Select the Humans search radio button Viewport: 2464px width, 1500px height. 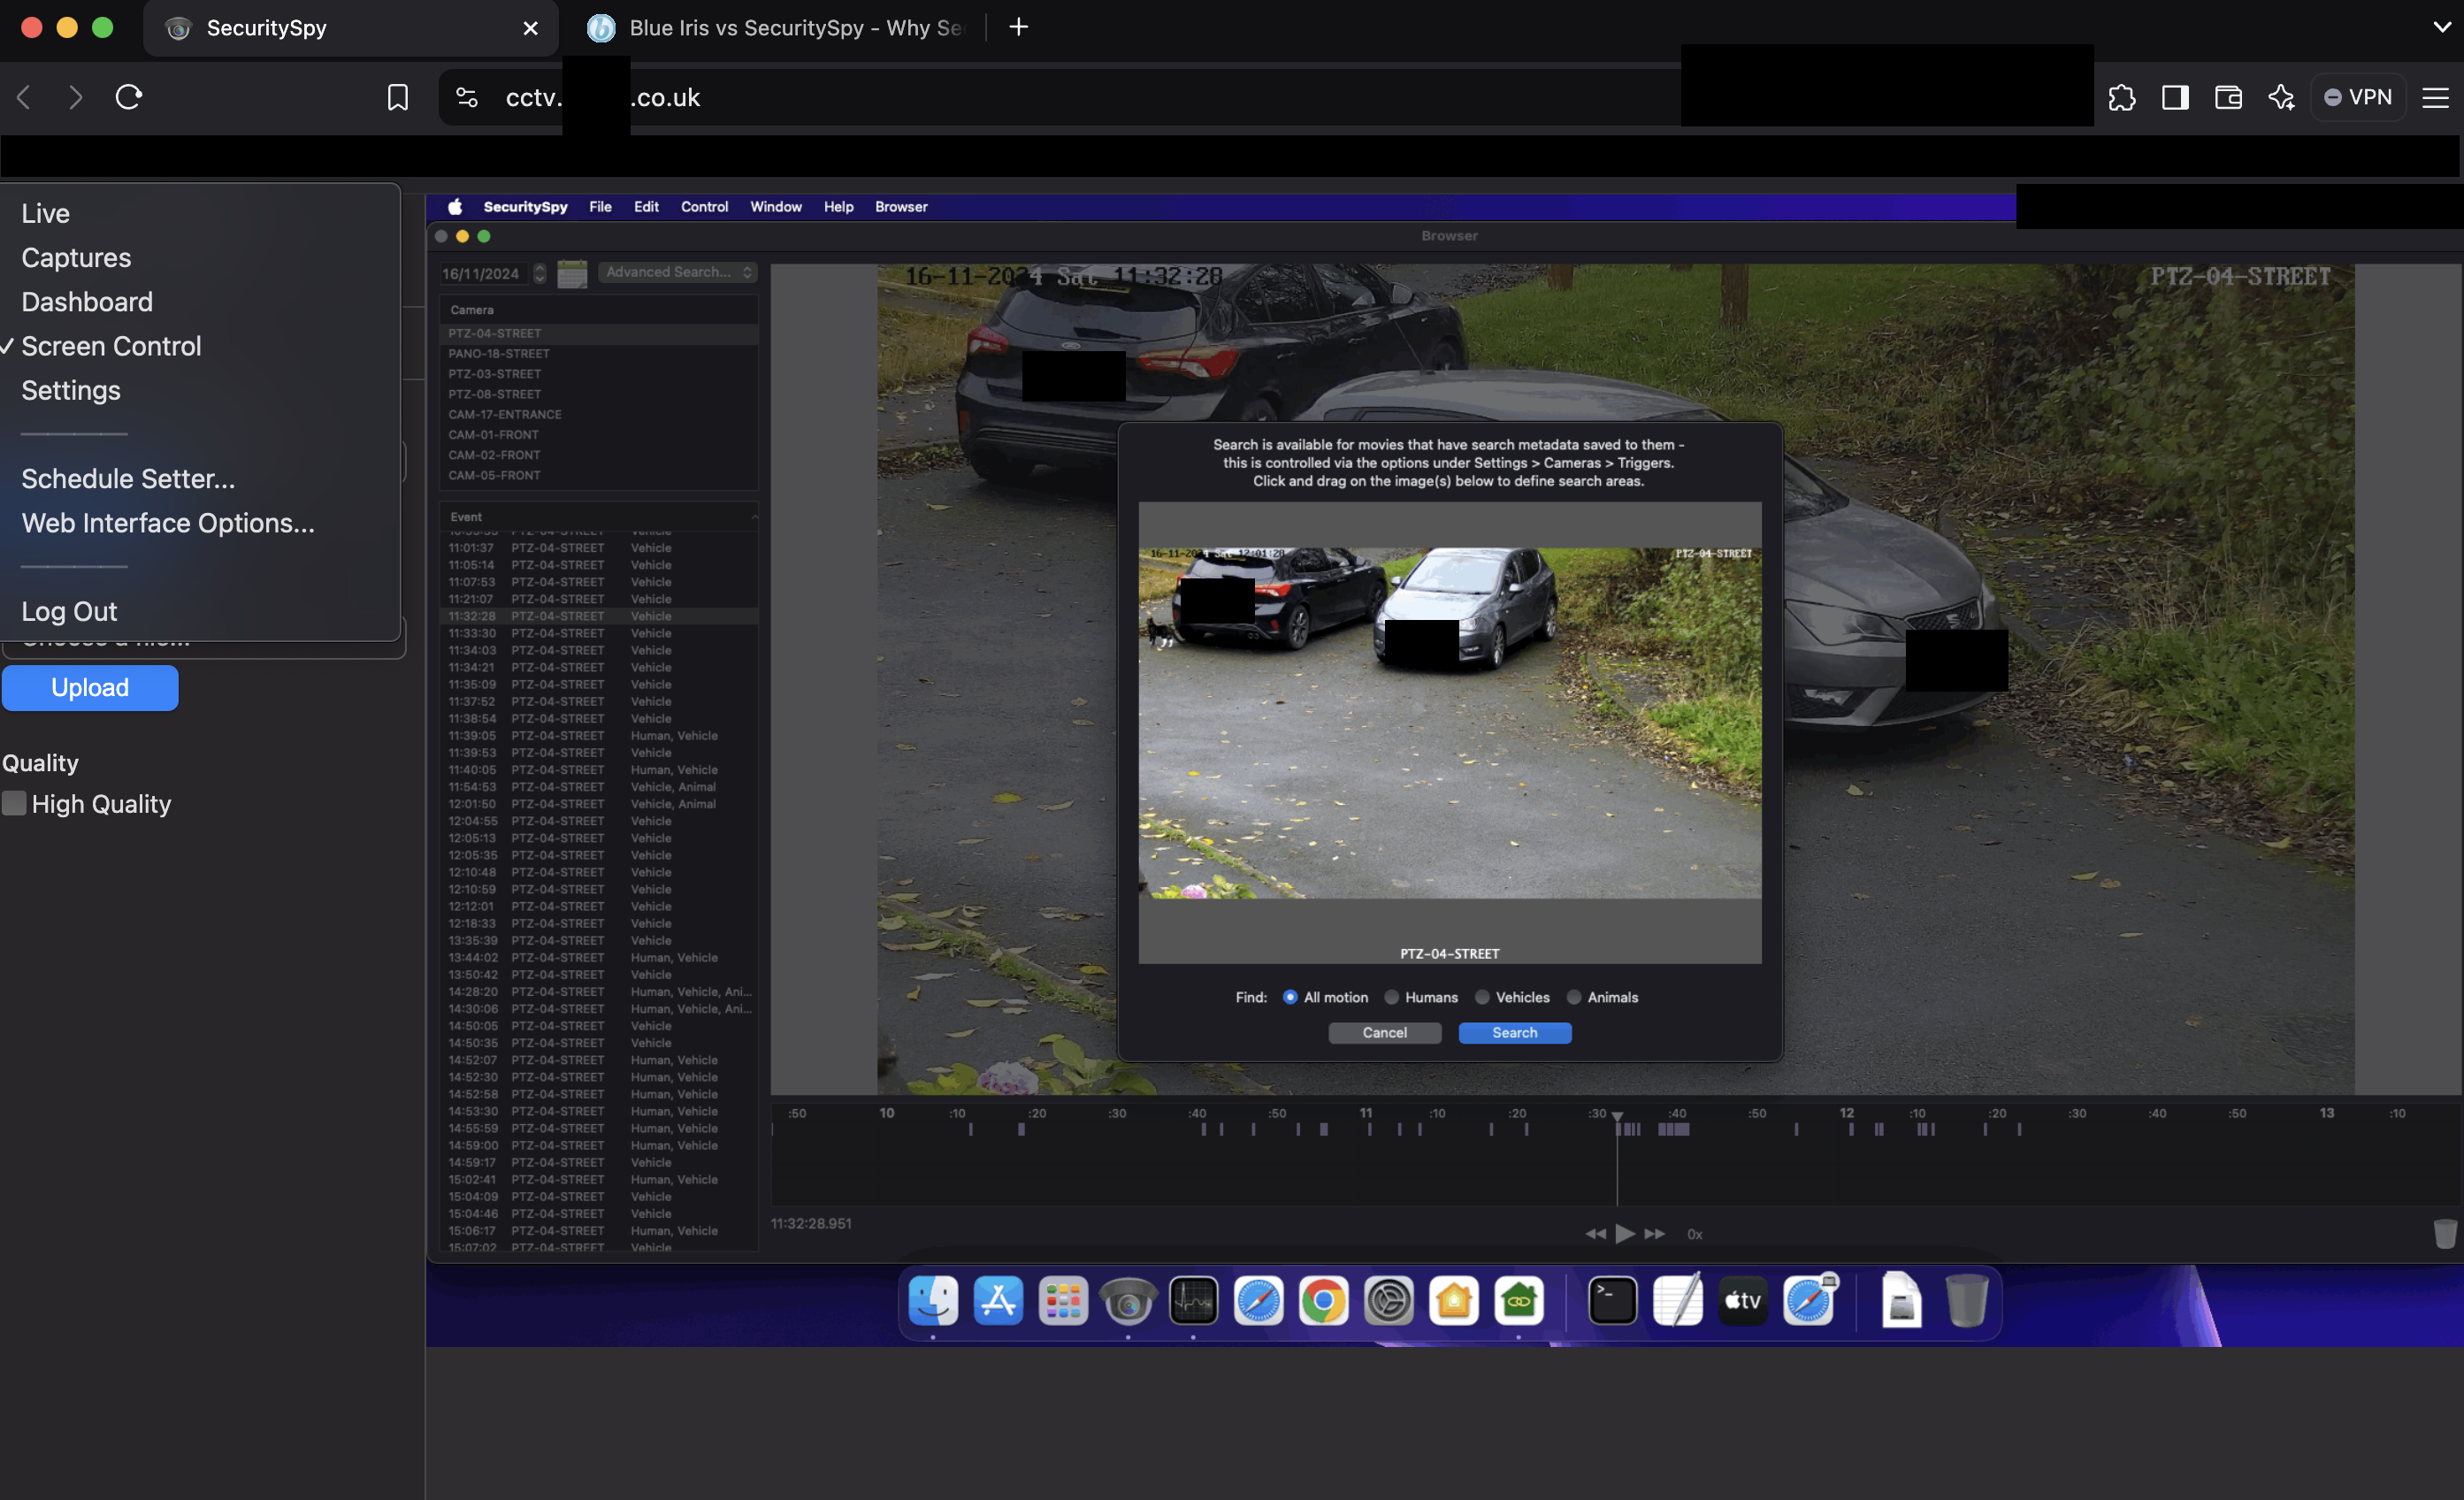click(1391, 997)
